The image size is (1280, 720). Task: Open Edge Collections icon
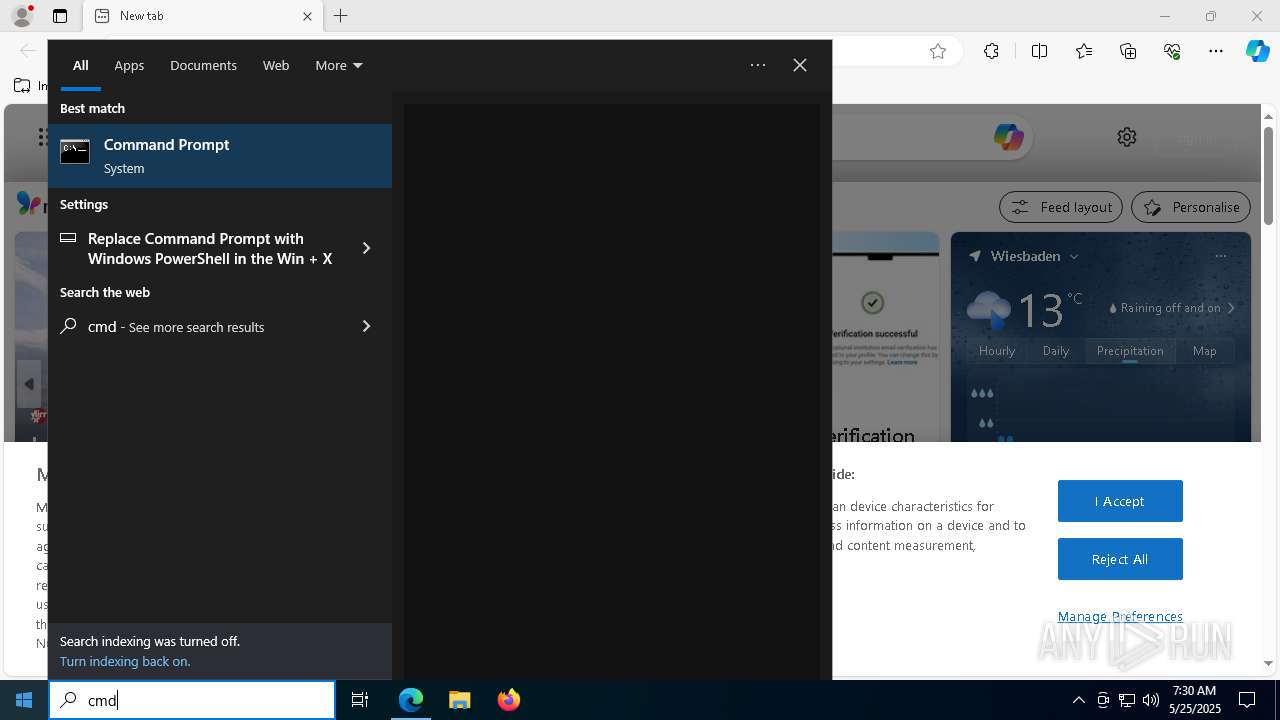click(x=1128, y=51)
